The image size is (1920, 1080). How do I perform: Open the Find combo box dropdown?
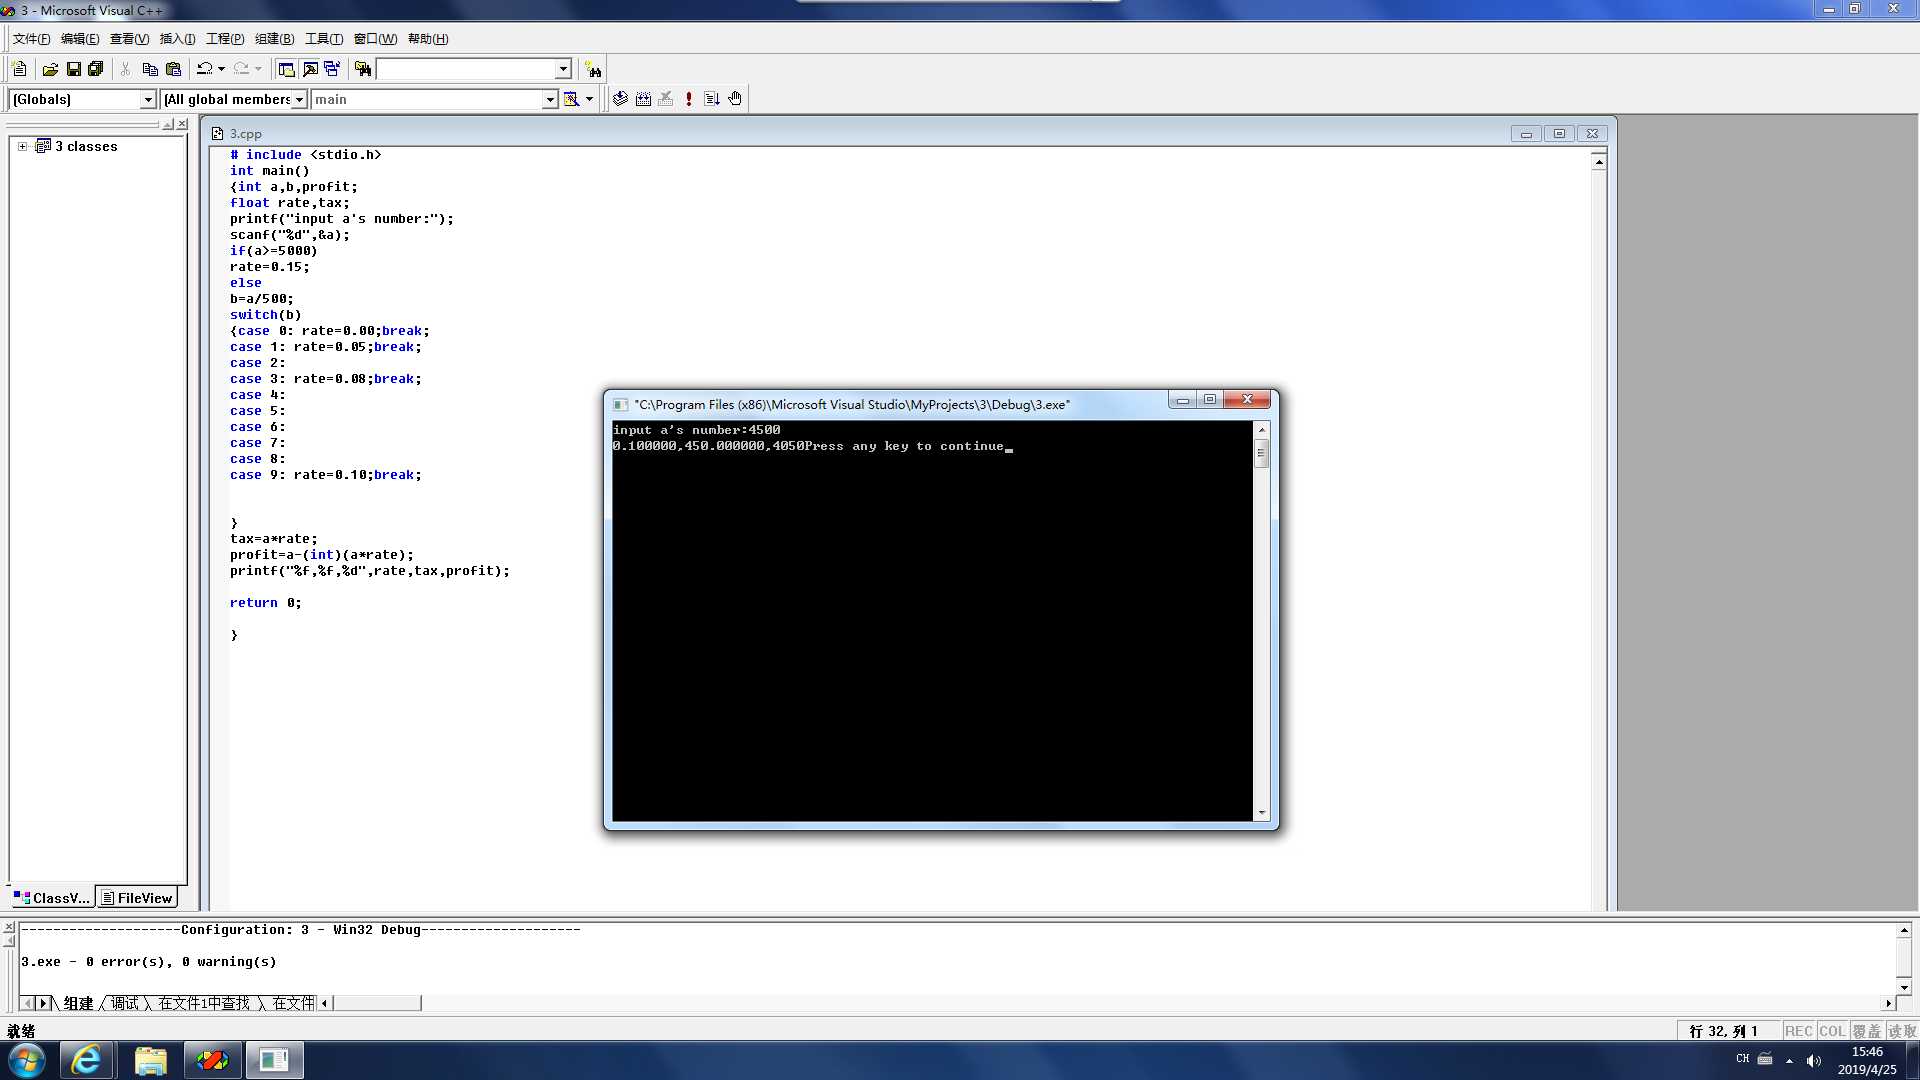click(x=563, y=69)
